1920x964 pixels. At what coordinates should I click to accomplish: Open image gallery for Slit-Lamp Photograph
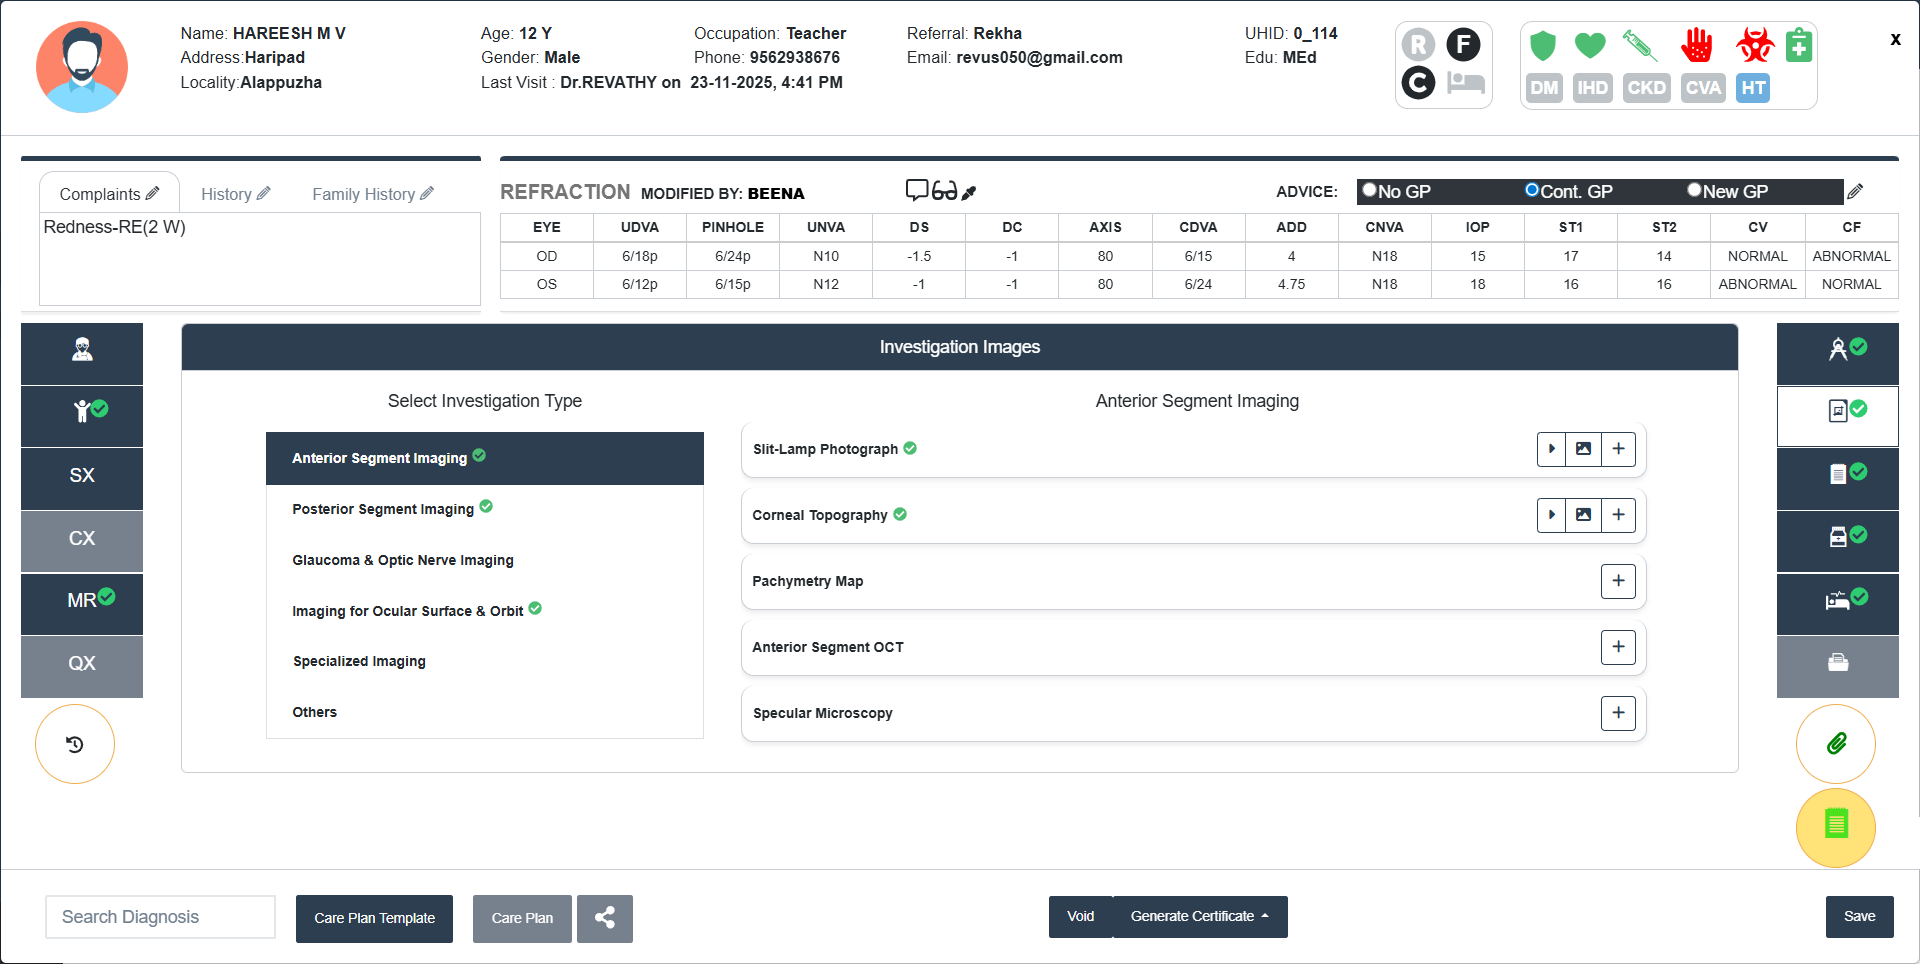(1583, 449)
